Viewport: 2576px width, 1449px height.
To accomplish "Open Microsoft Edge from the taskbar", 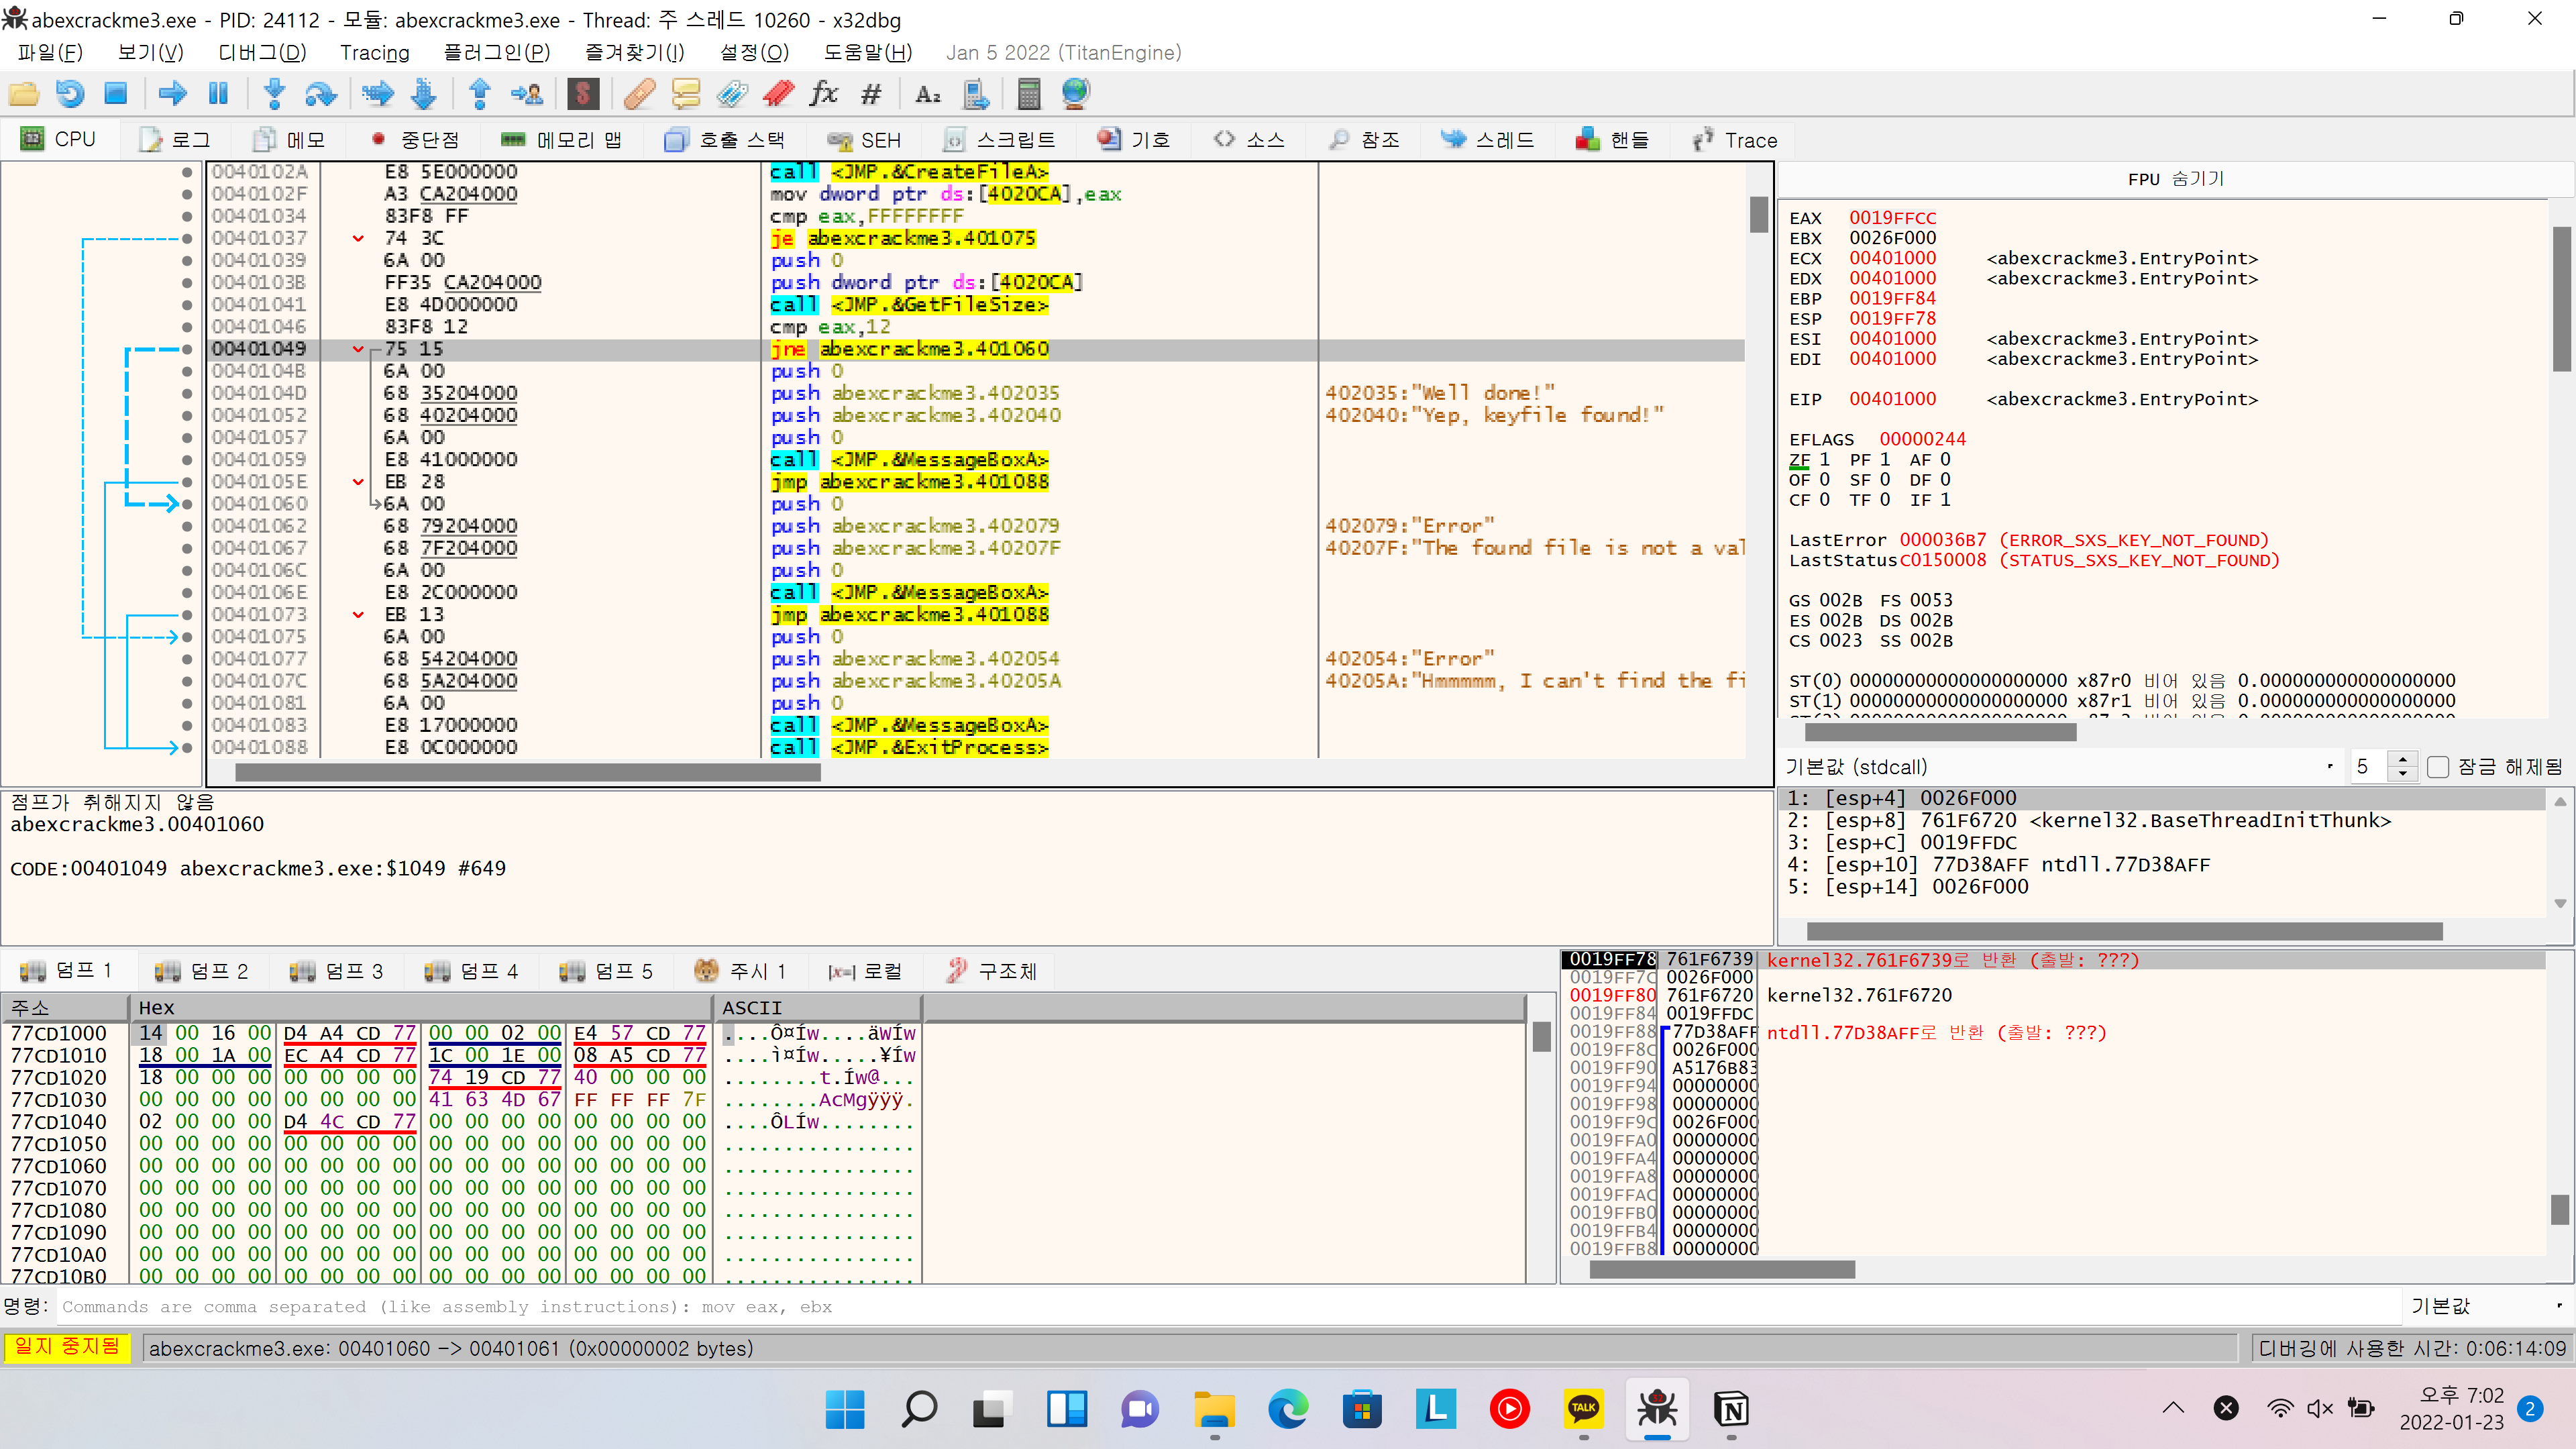I will coord(1288,1409).
